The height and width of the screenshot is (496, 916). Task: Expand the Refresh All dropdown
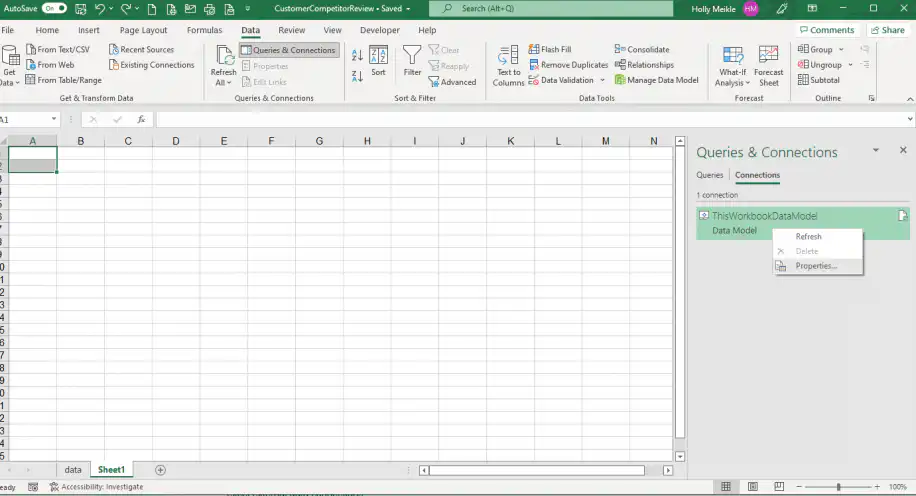click(223, 78)
